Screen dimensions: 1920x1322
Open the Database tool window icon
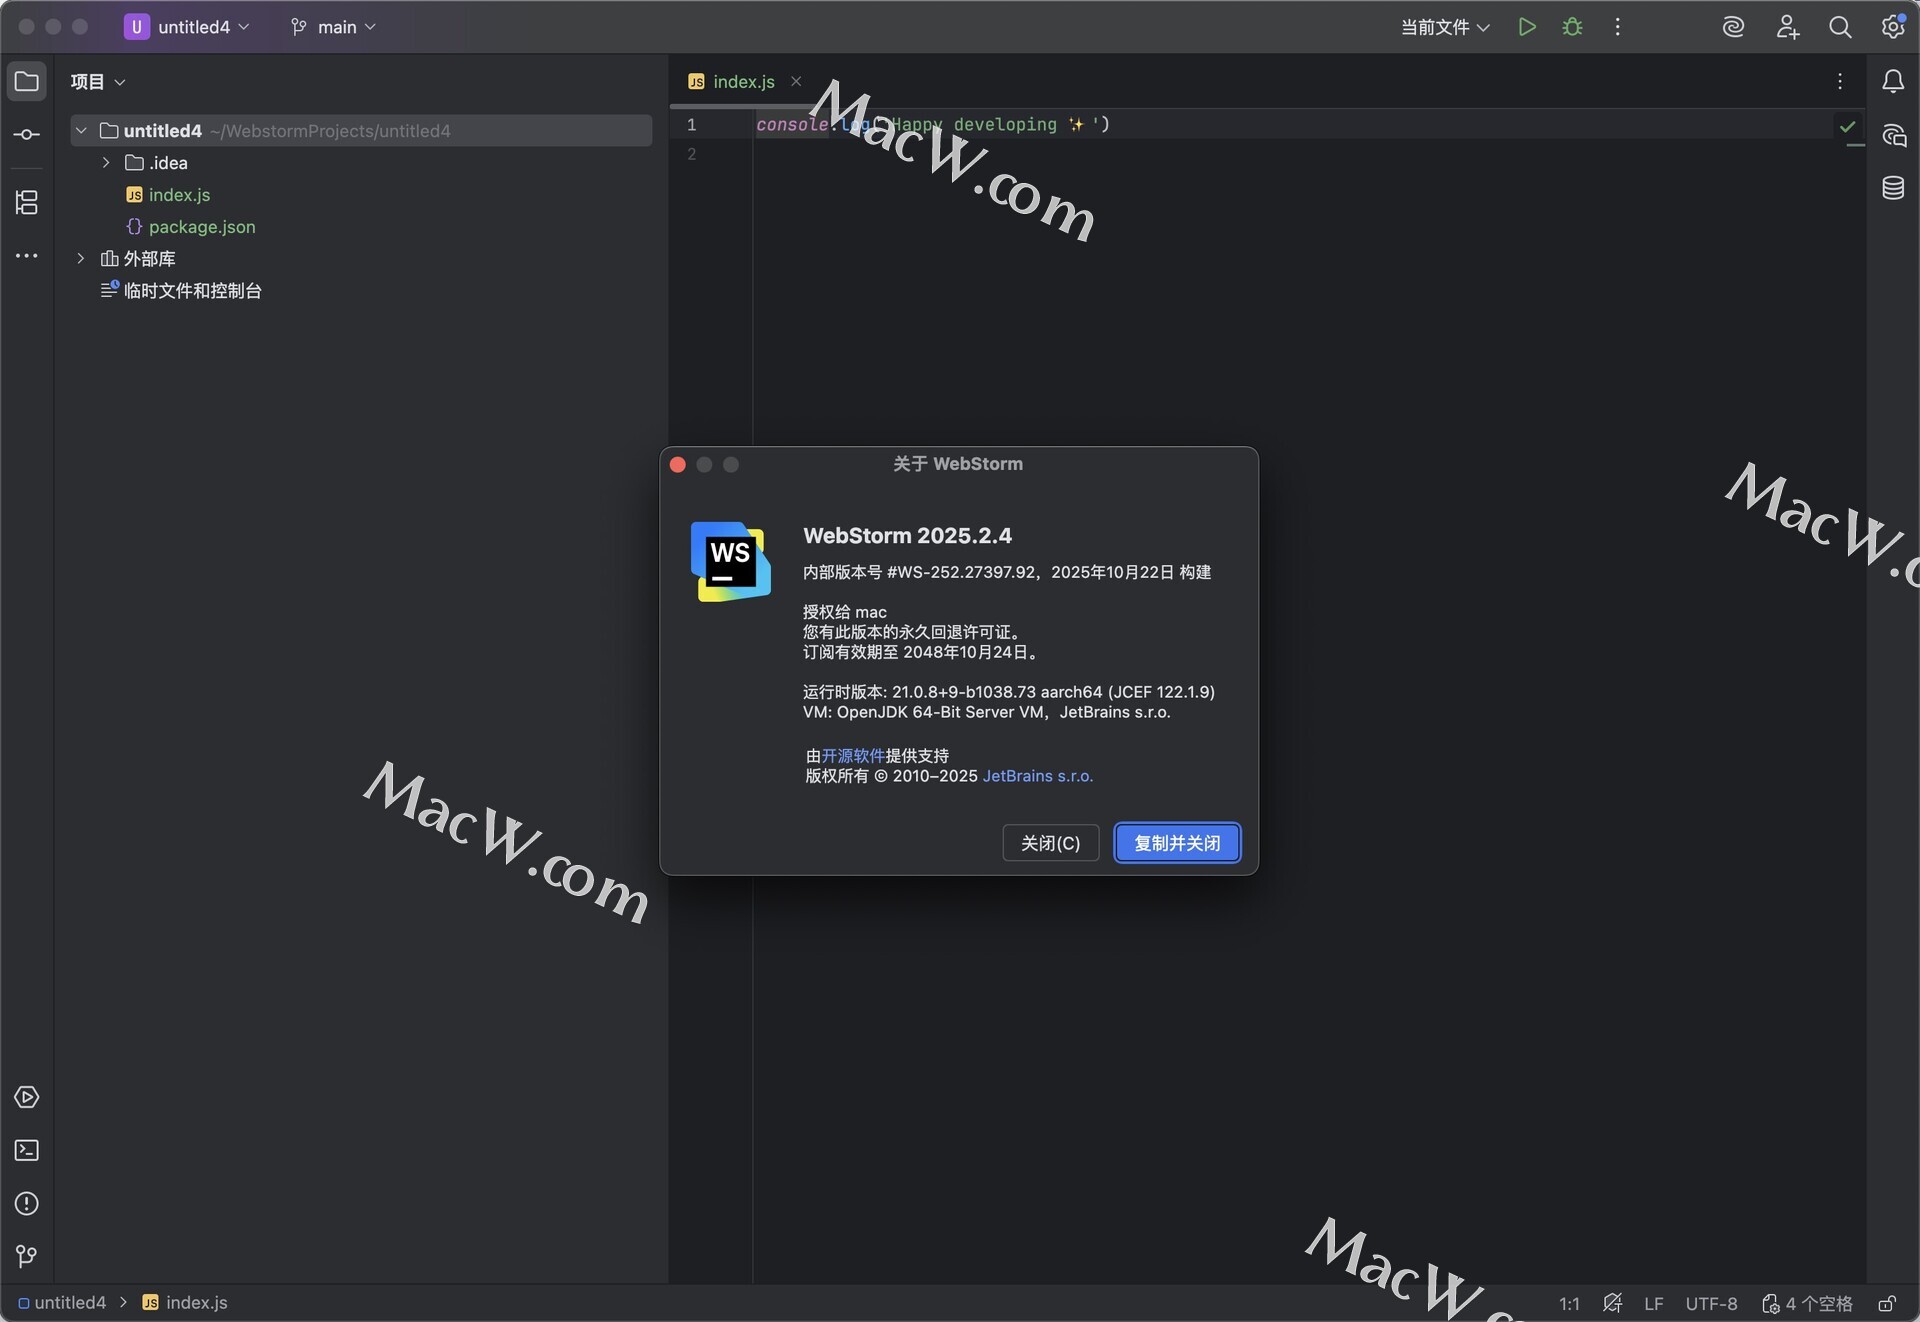pos(1893,188)
